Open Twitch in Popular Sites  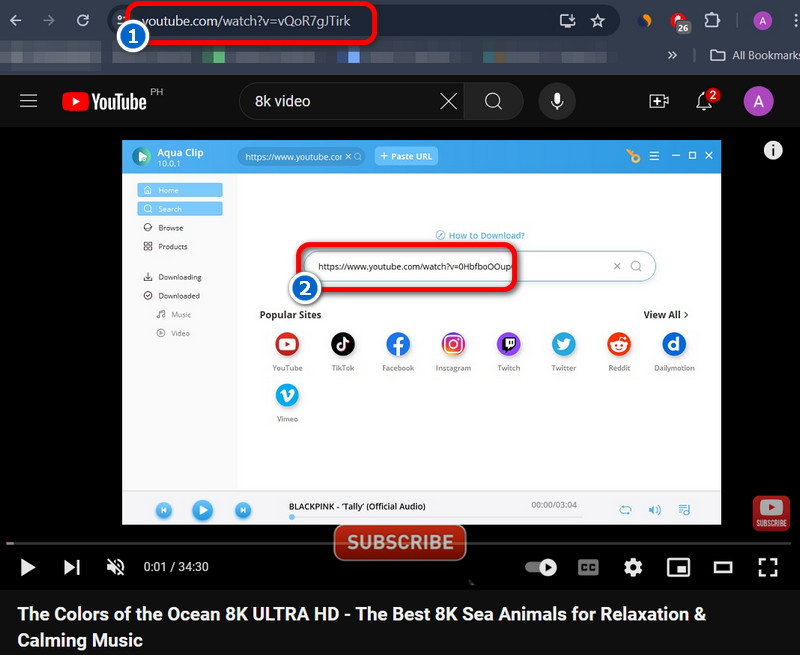(x=509, y=344)
